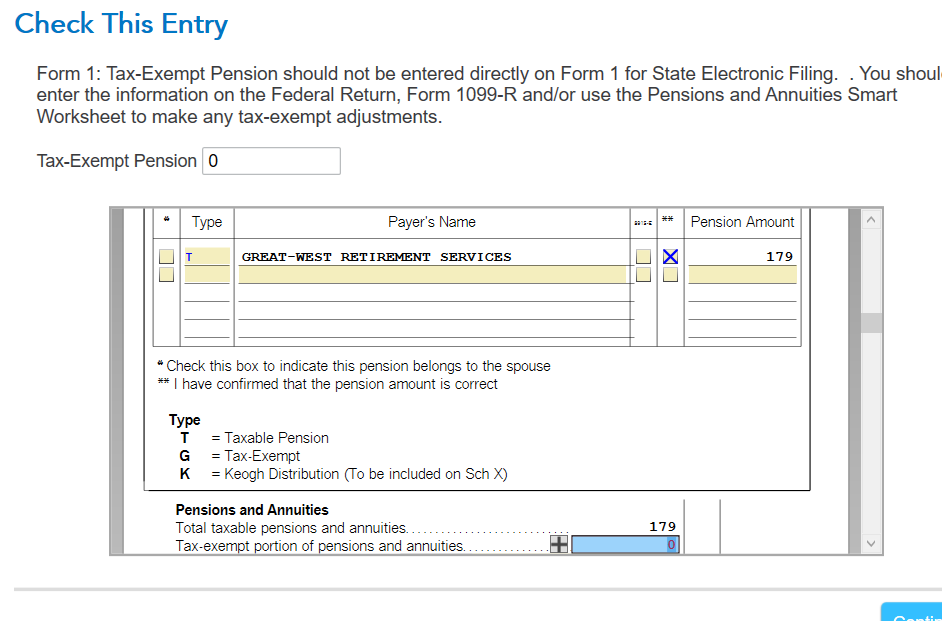Click the empty Payer's Name field below Great-West
The image size is (942, 621).
pos(432,274)
